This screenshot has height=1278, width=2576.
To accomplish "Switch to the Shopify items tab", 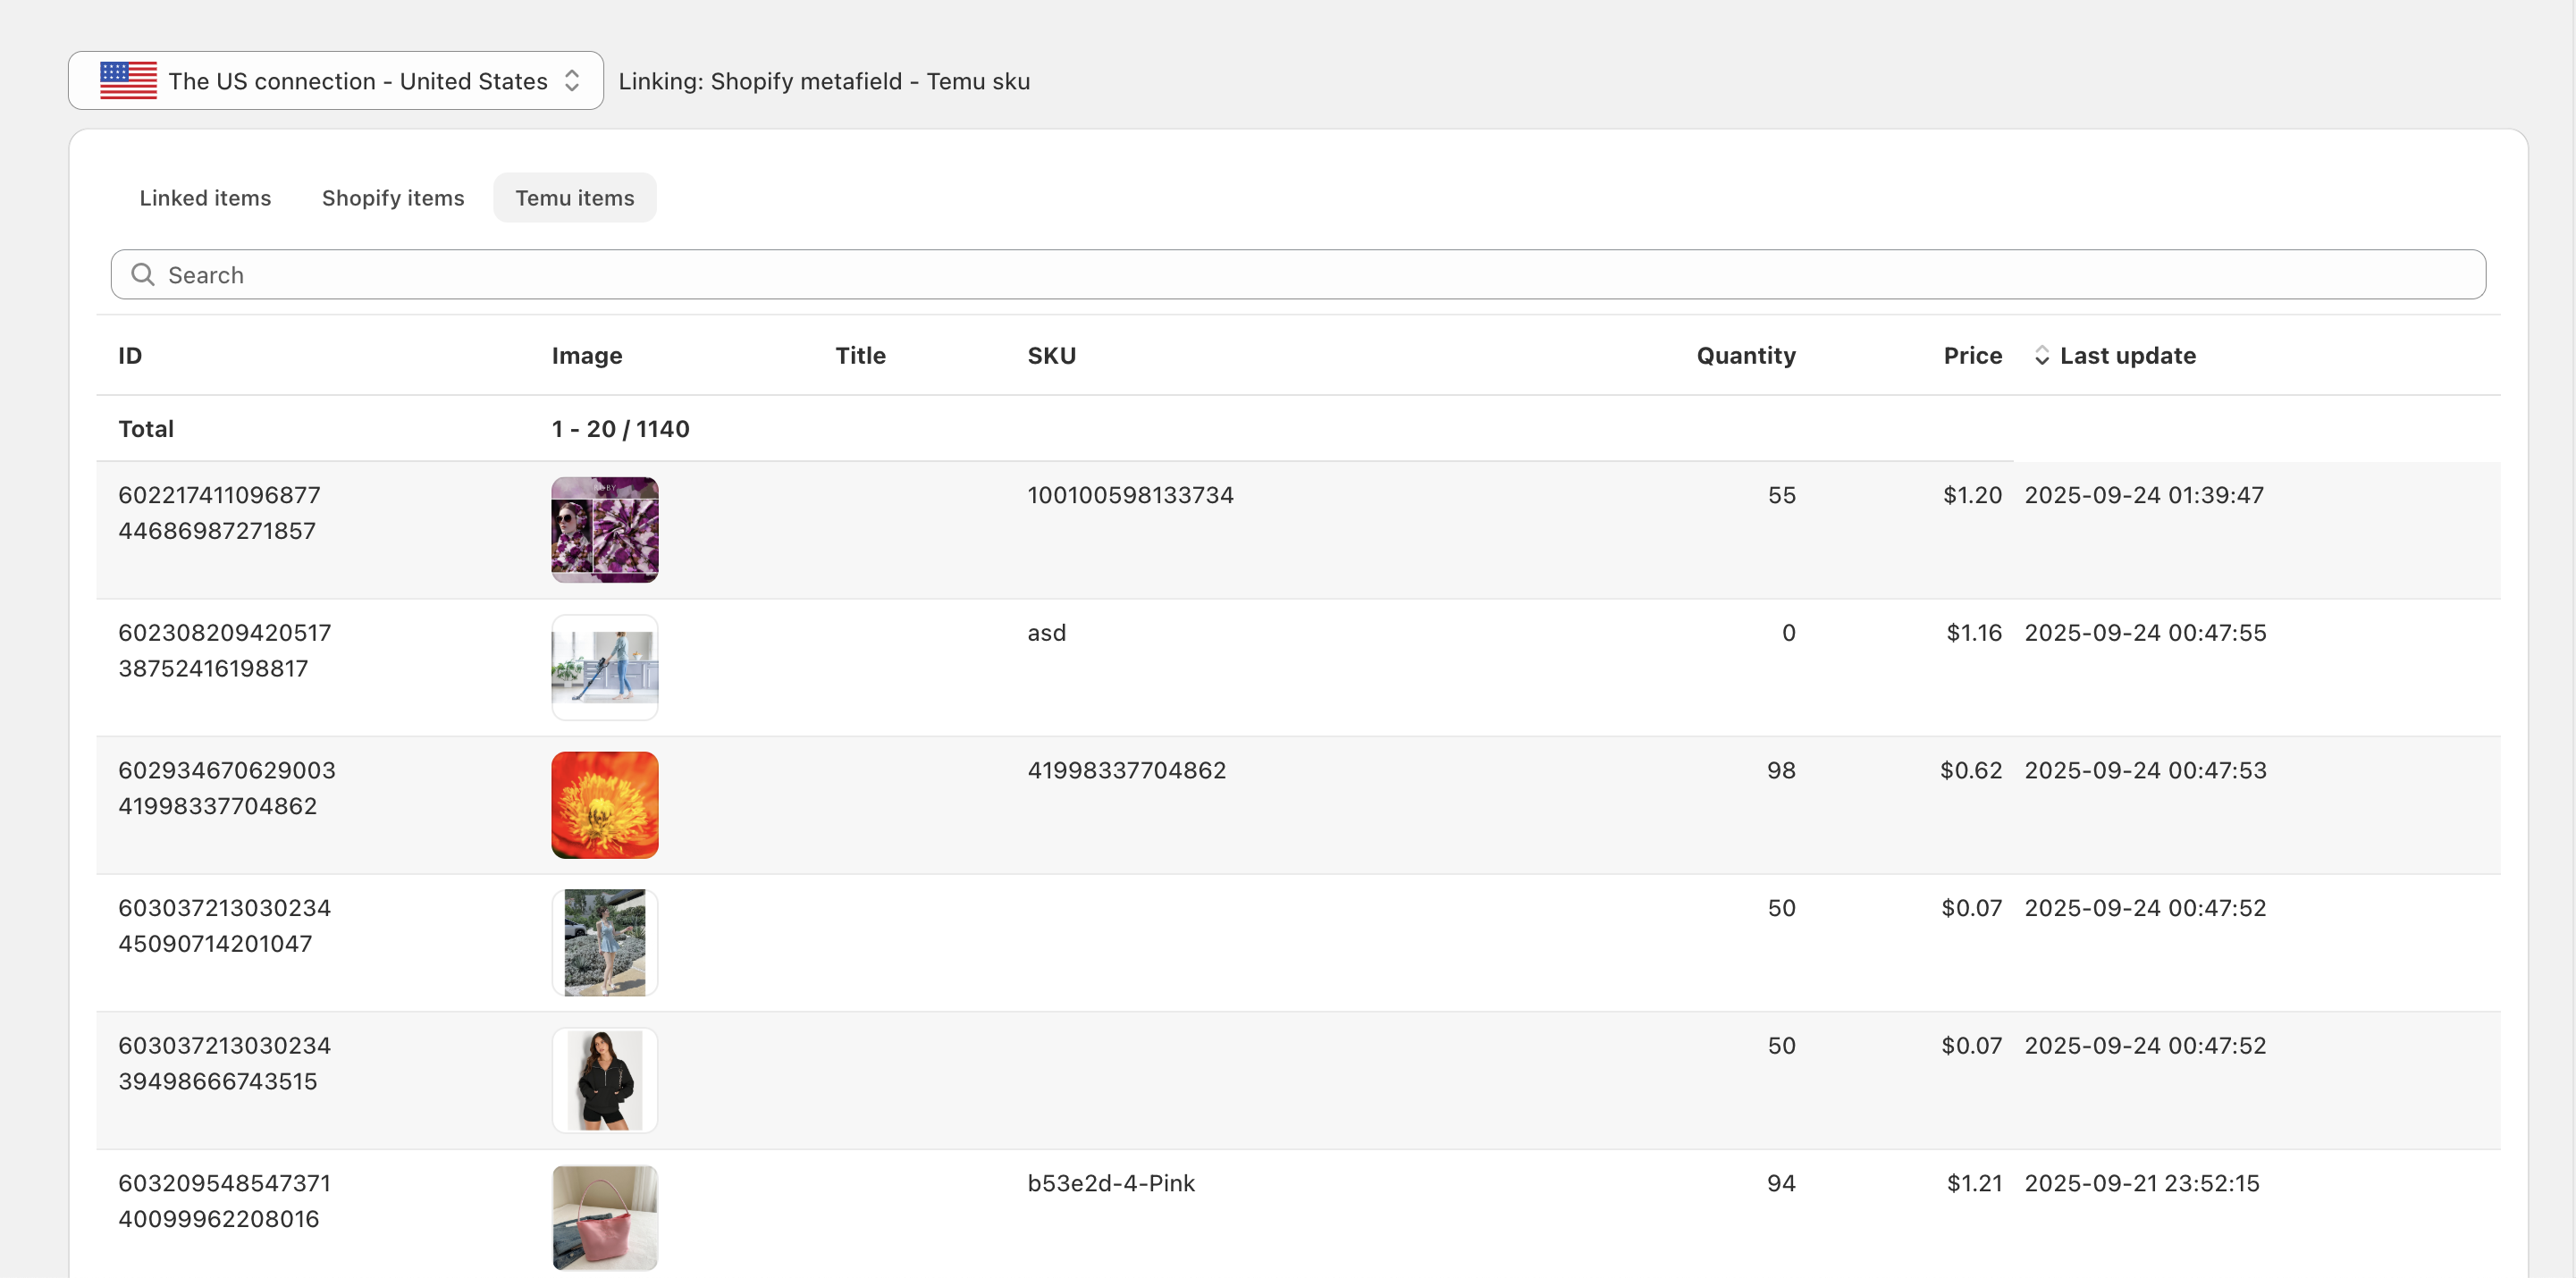I will 393,197.
